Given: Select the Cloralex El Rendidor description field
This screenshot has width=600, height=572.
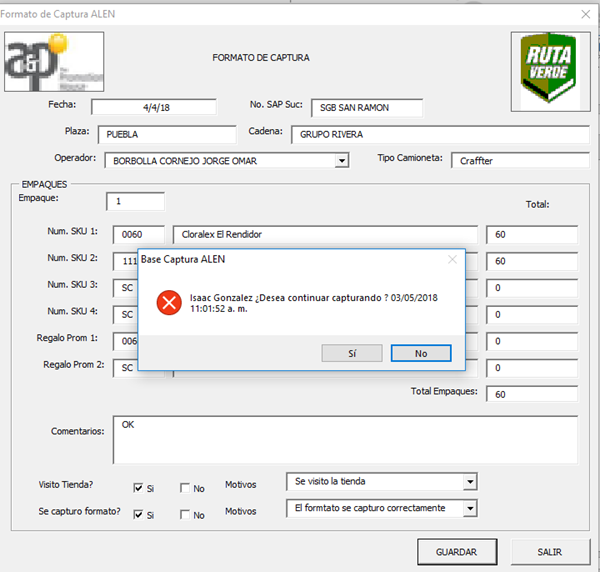Looking at the screenshot, I should 323,235.
